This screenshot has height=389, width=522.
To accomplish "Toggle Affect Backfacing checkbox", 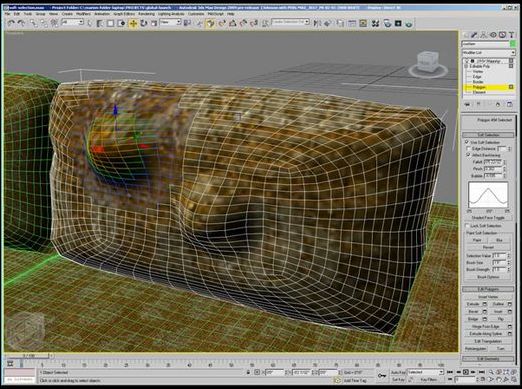I will (x=468, y=155).
